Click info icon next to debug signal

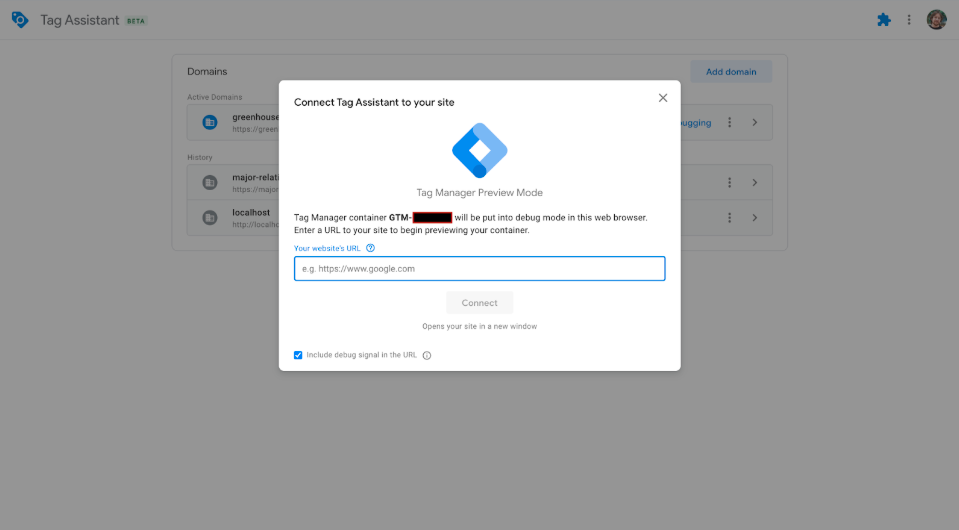pos(427,355)
